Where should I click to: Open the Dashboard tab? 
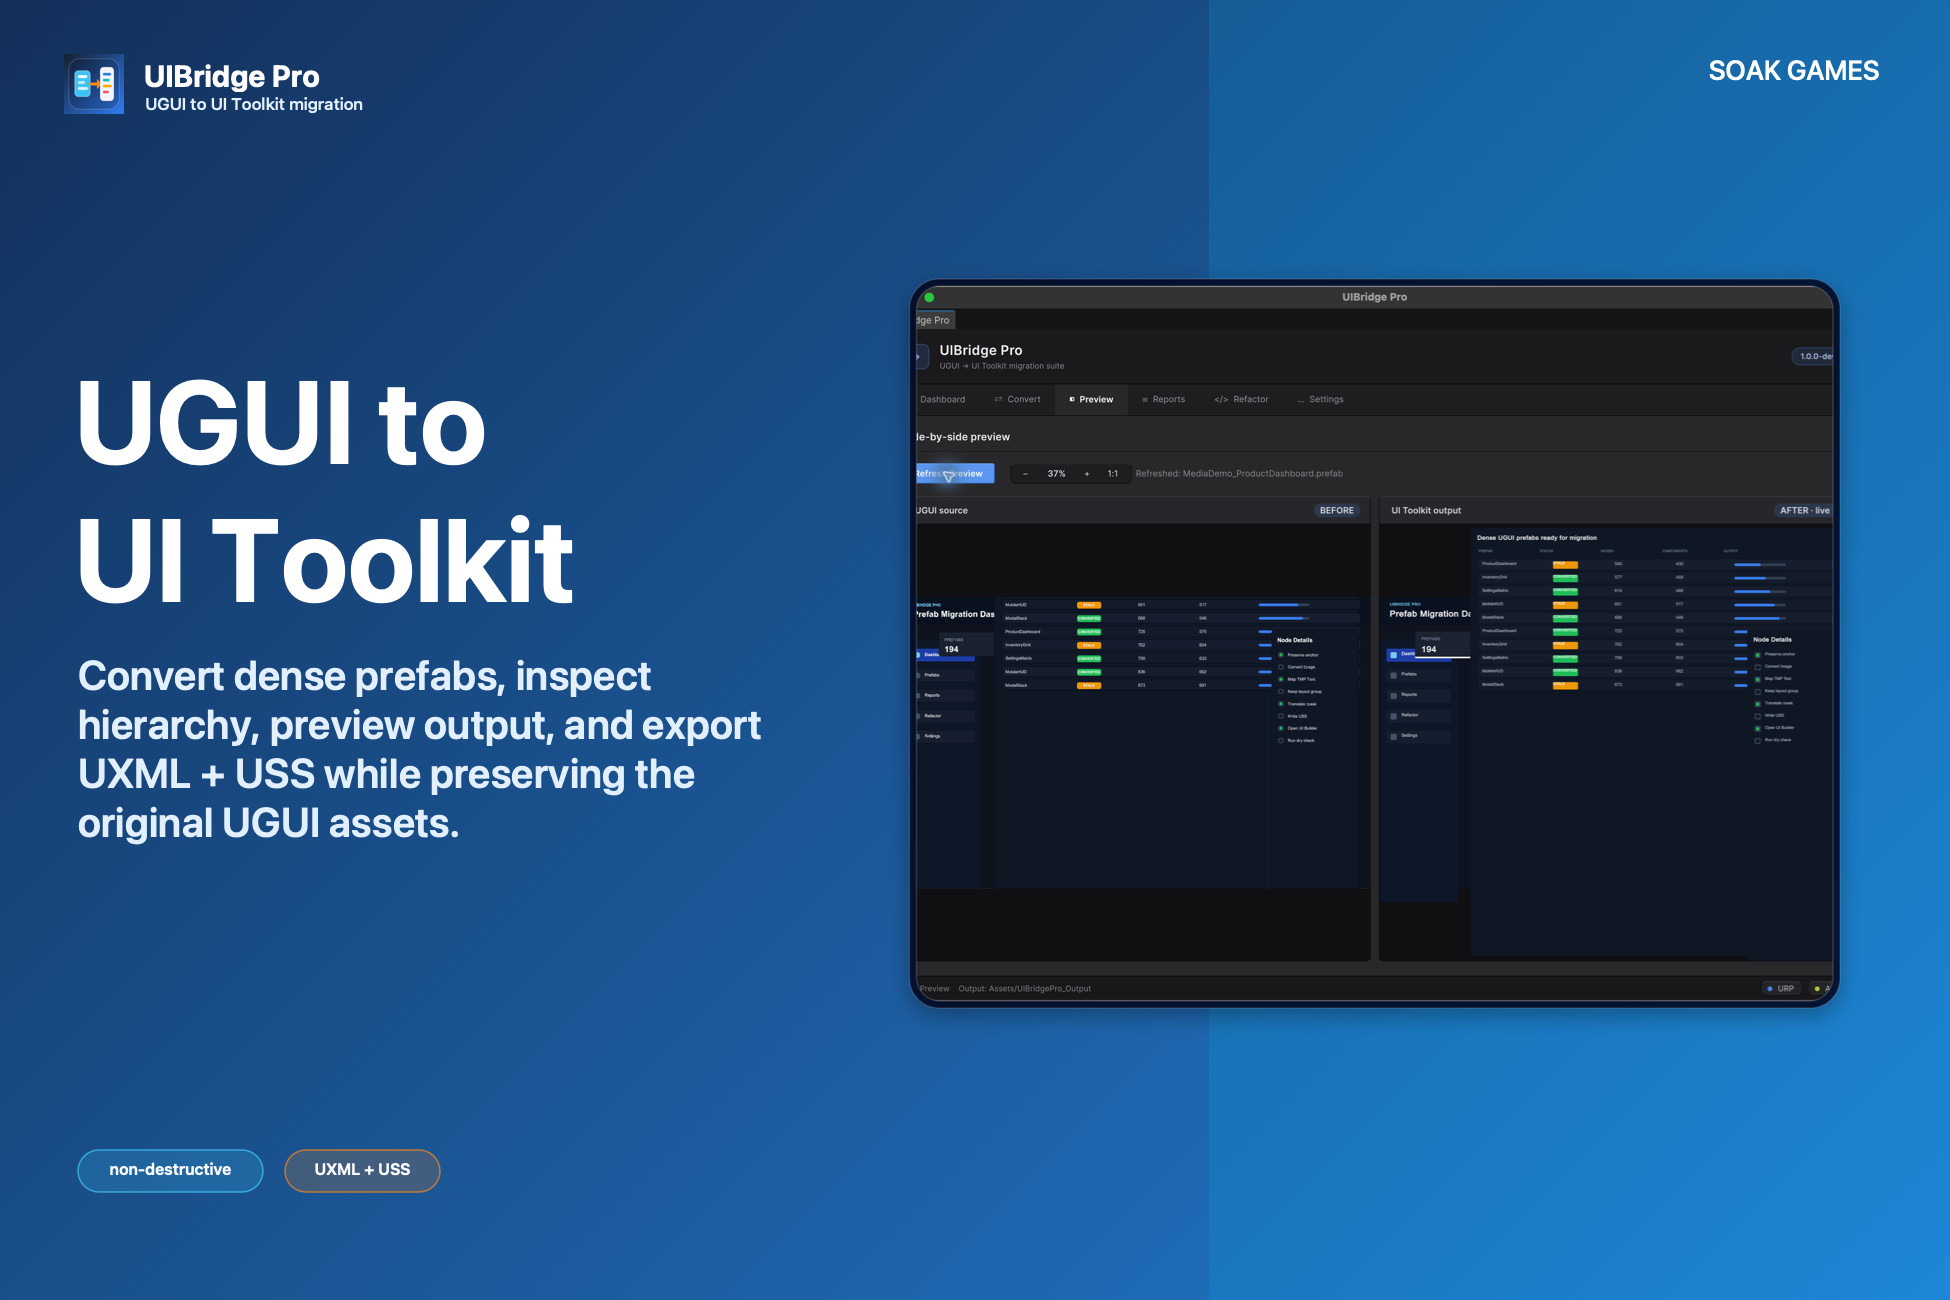point(942,399)
